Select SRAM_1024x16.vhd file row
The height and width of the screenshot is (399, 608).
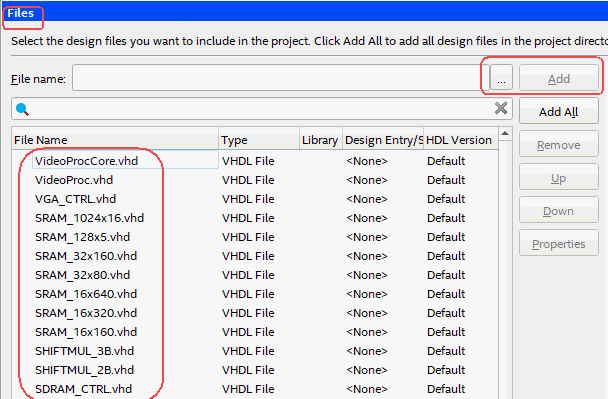point(255,218)
